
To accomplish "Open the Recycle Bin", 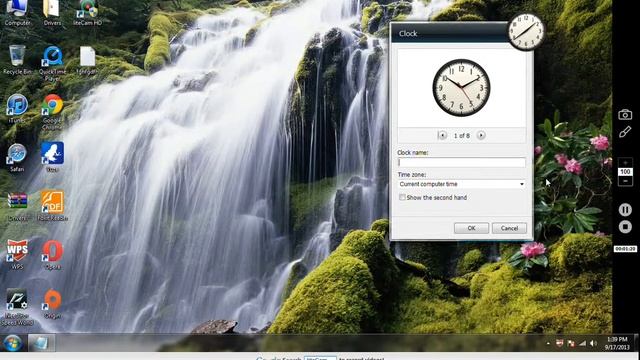I will pos(17,60).
